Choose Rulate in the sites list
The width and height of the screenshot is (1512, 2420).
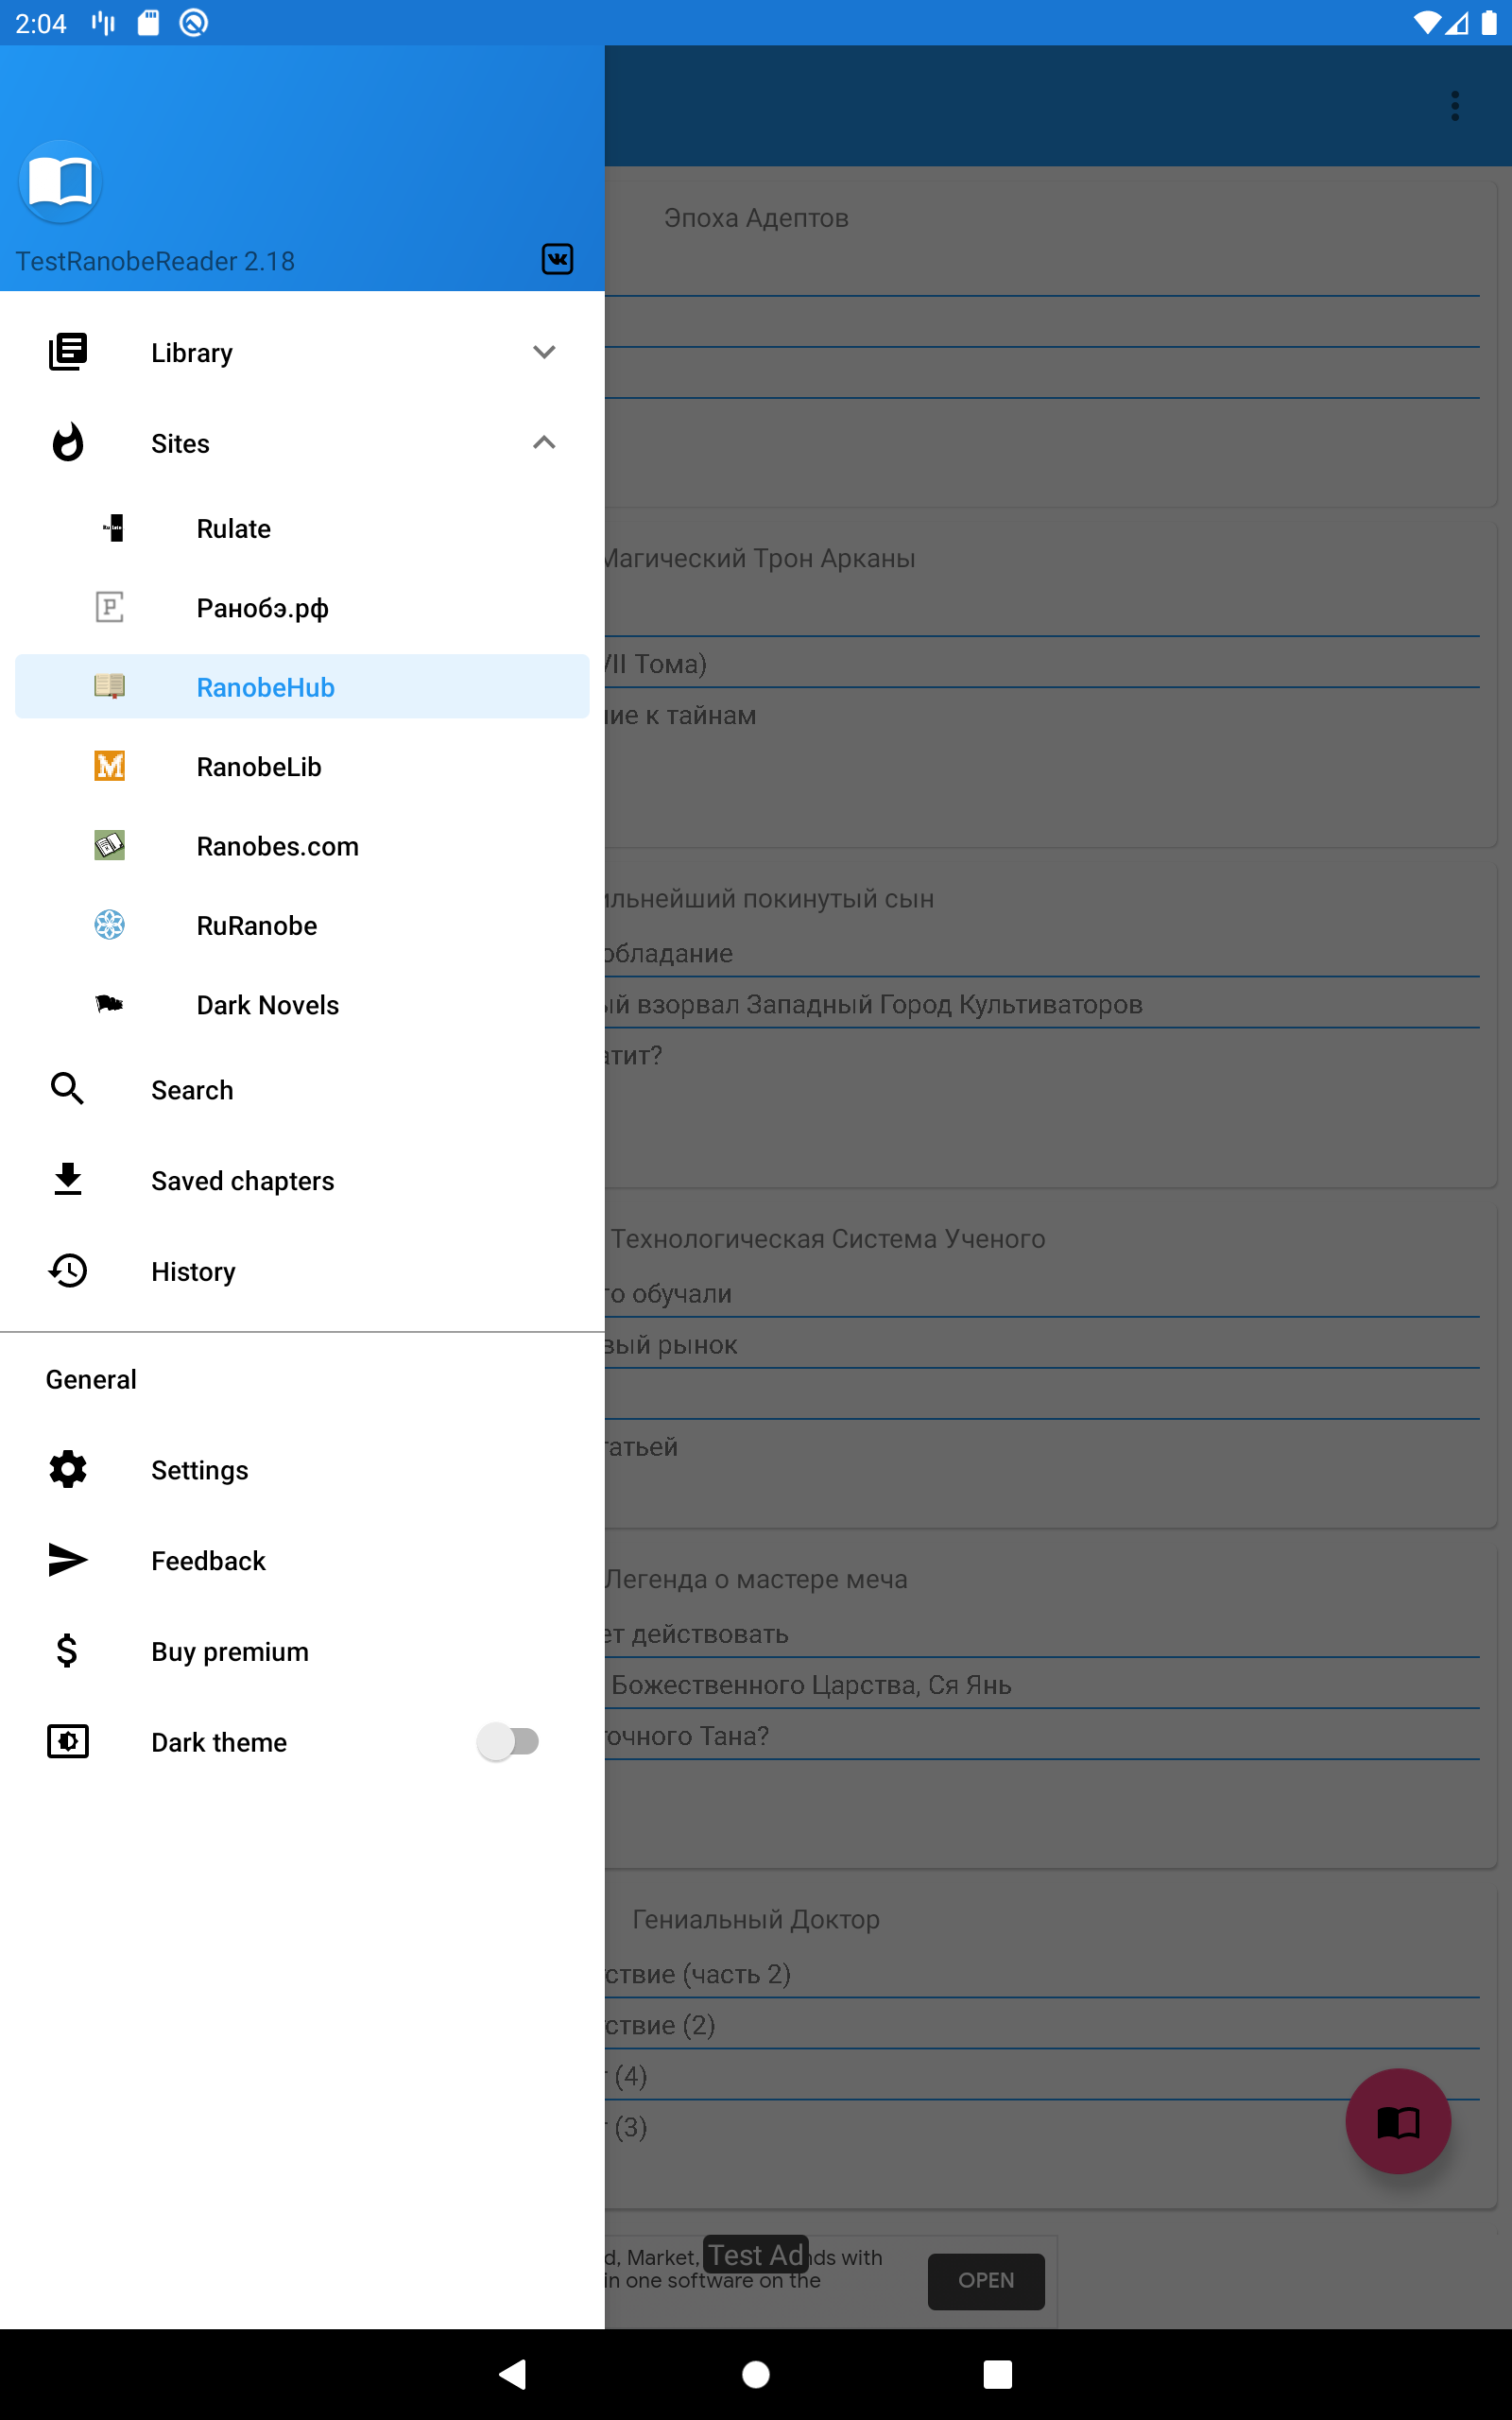click(302, 528)
